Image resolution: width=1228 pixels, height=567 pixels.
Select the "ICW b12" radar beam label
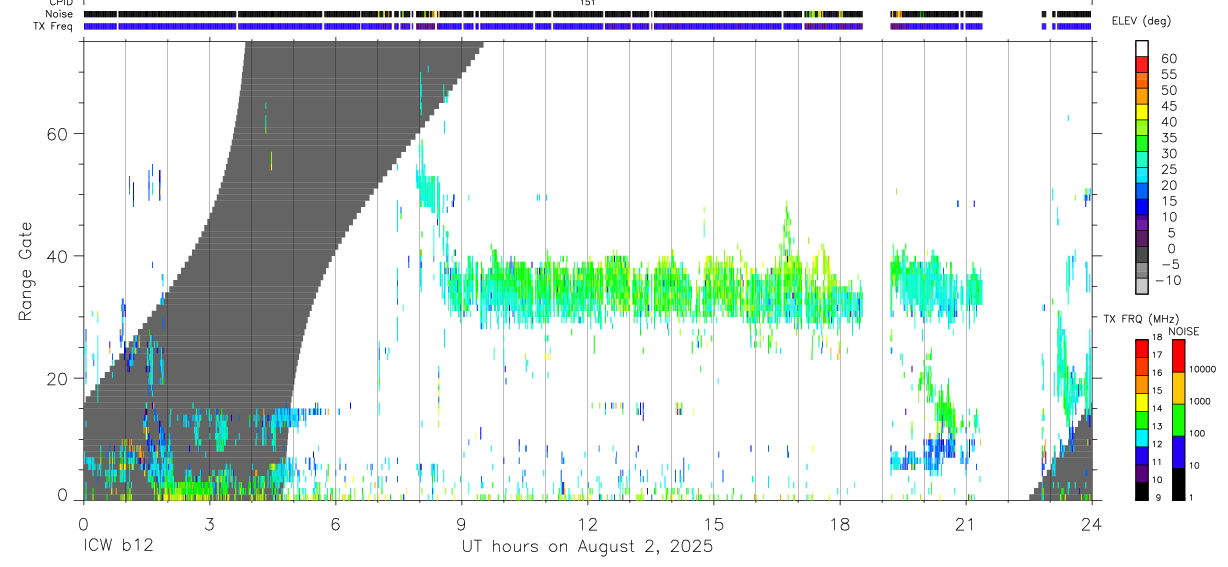[x=117, y=547]
